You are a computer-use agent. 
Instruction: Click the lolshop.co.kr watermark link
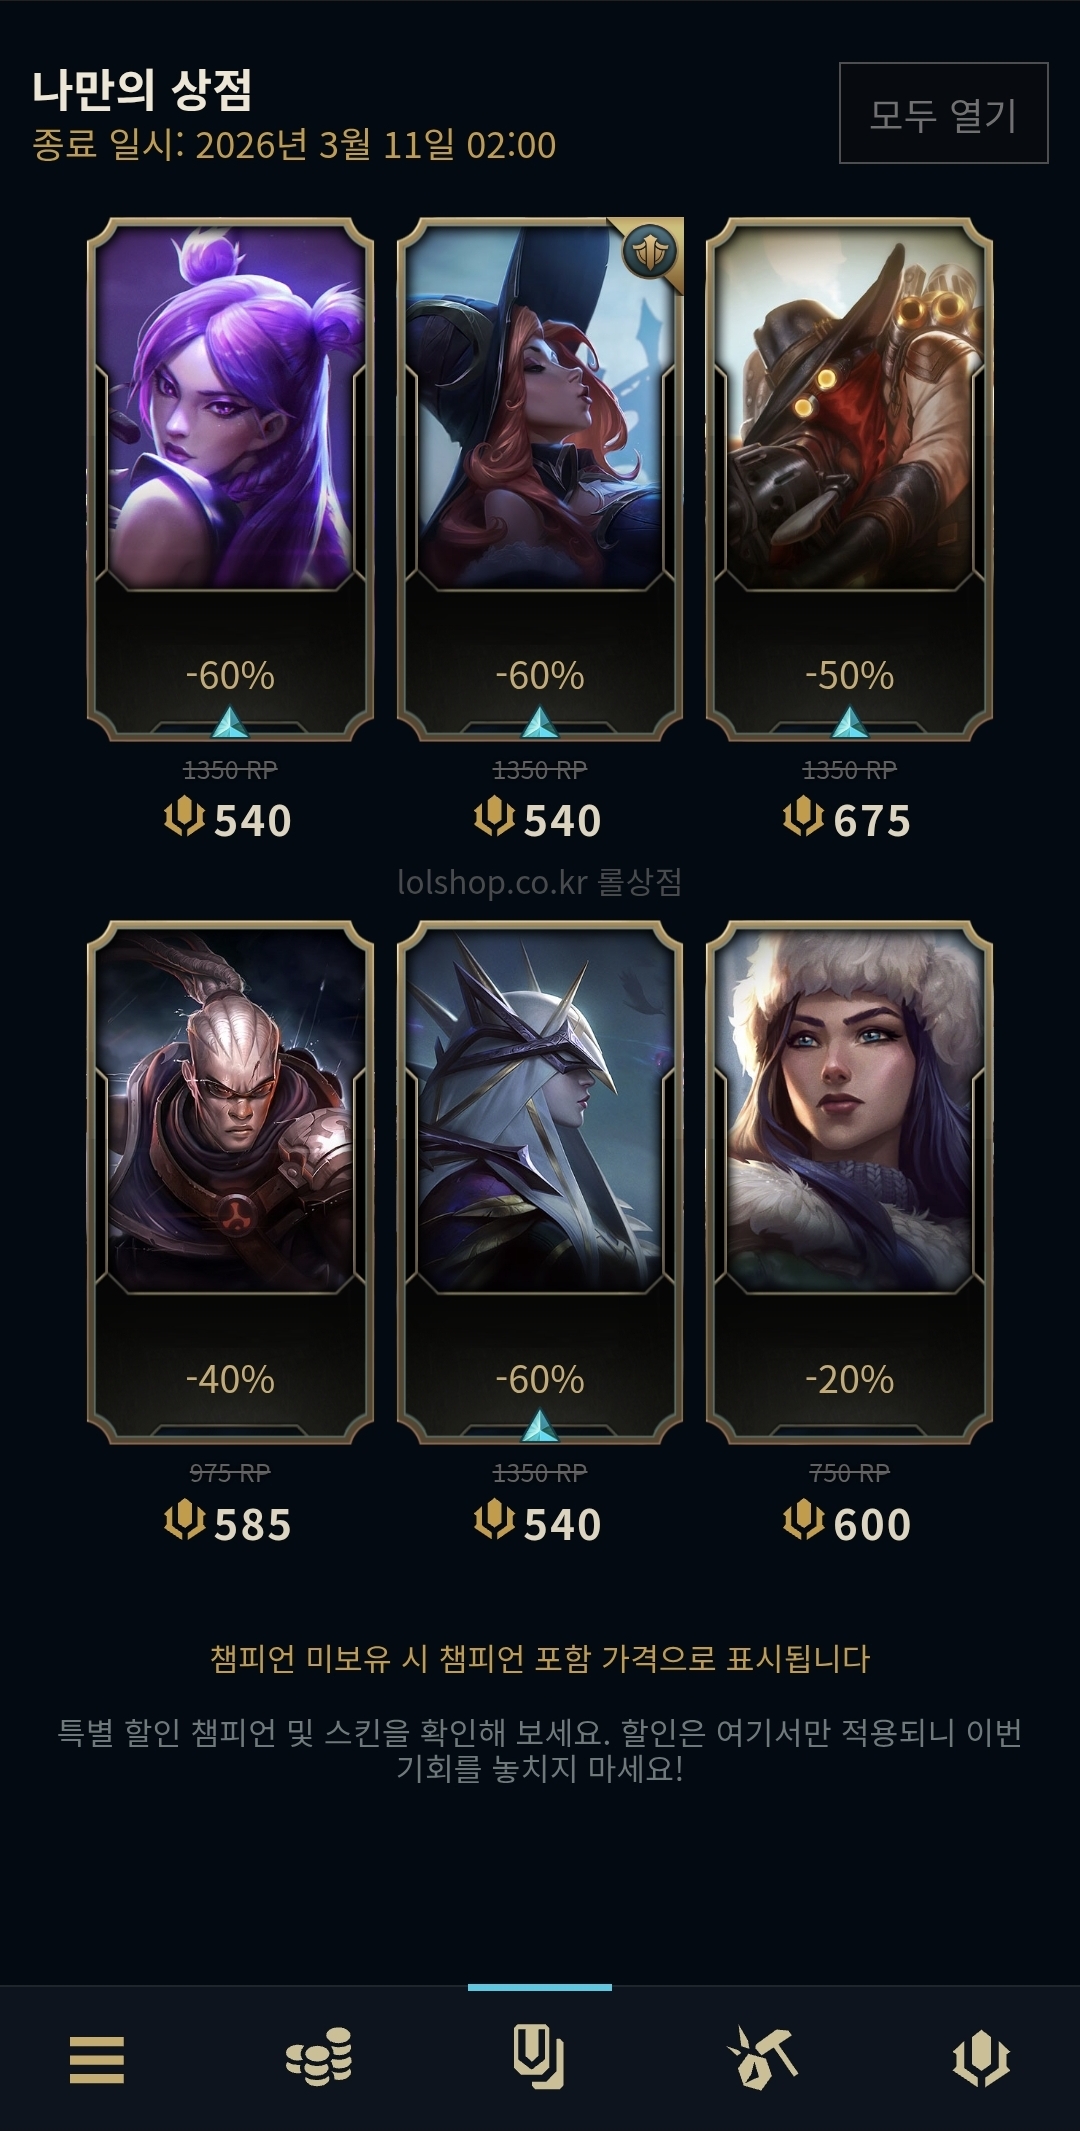(x=540, y=882)
